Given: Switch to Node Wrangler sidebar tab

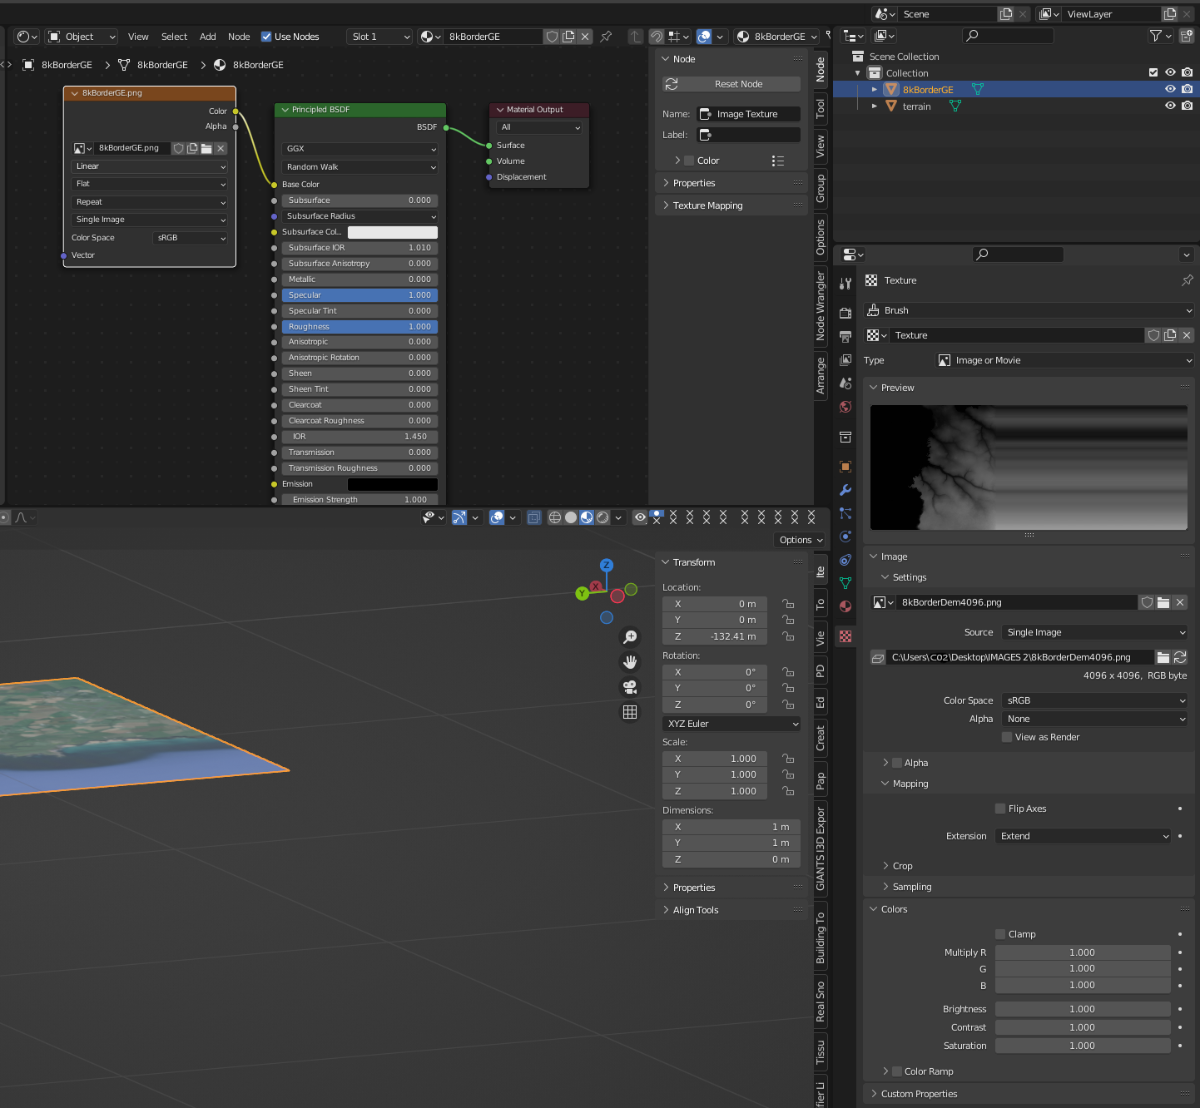Looking at the screenshot, I should [821, 305].
